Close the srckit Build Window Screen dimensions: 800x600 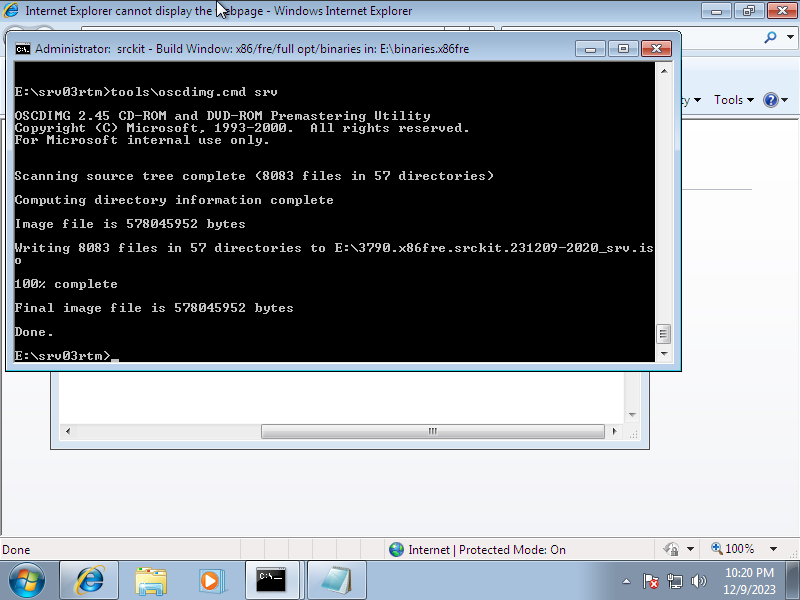tap(656, 49)
